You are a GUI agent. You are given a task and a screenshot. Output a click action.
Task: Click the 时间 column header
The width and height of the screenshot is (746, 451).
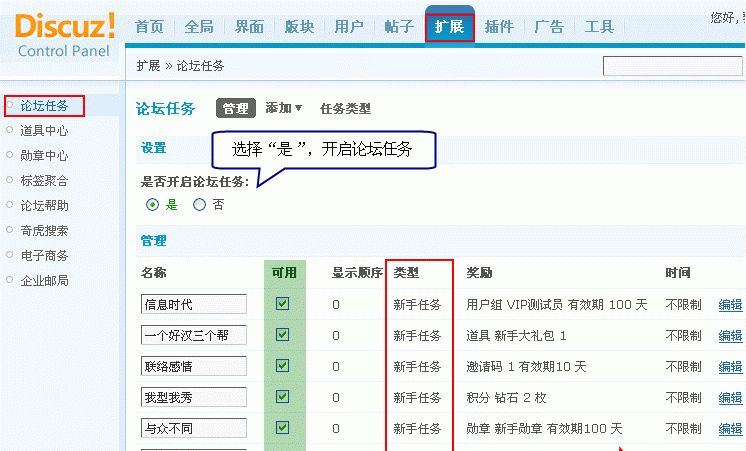click(678, 273)
